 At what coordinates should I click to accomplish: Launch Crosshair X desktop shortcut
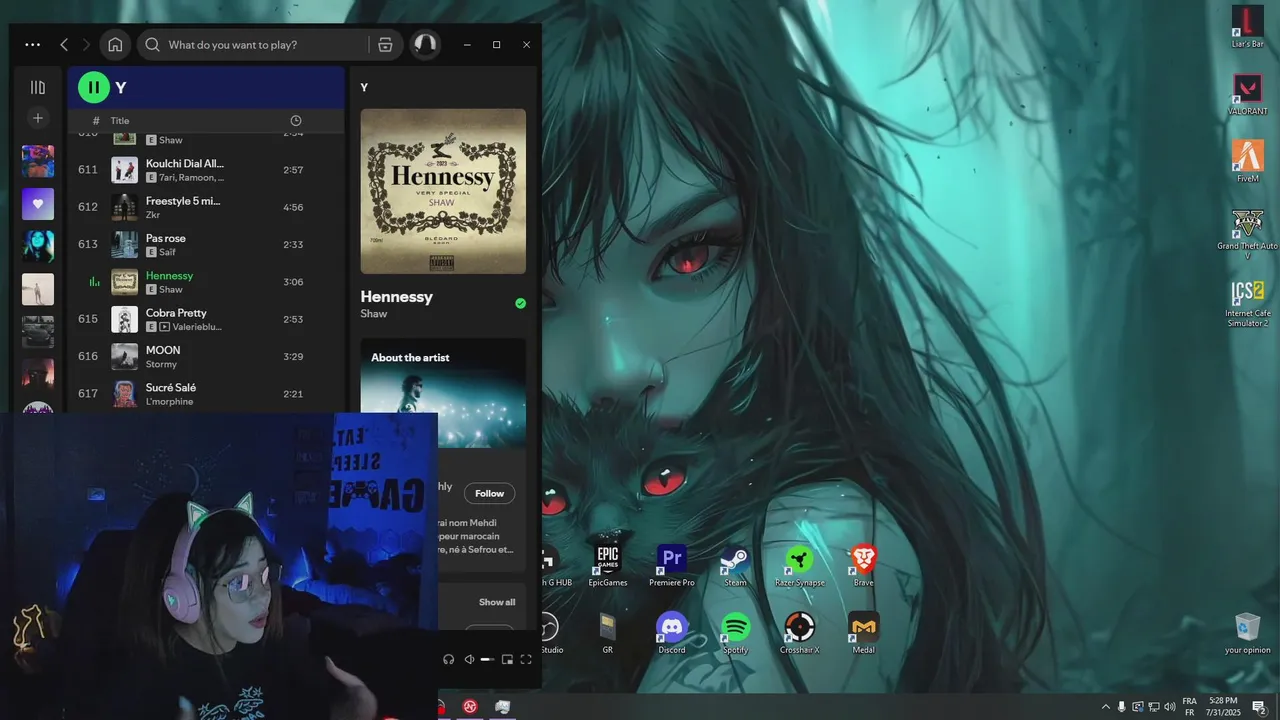pyautogui.click(x=799, y=633)
